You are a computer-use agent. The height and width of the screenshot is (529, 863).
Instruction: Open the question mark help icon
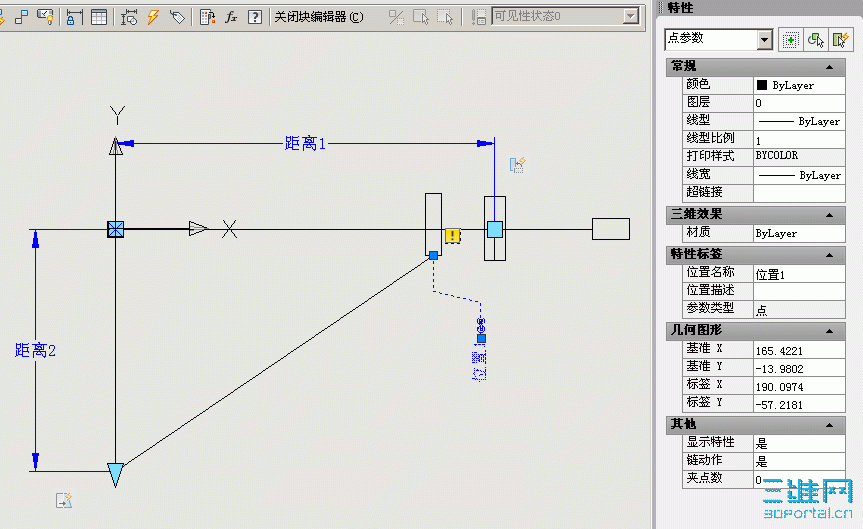coord(255,17)
